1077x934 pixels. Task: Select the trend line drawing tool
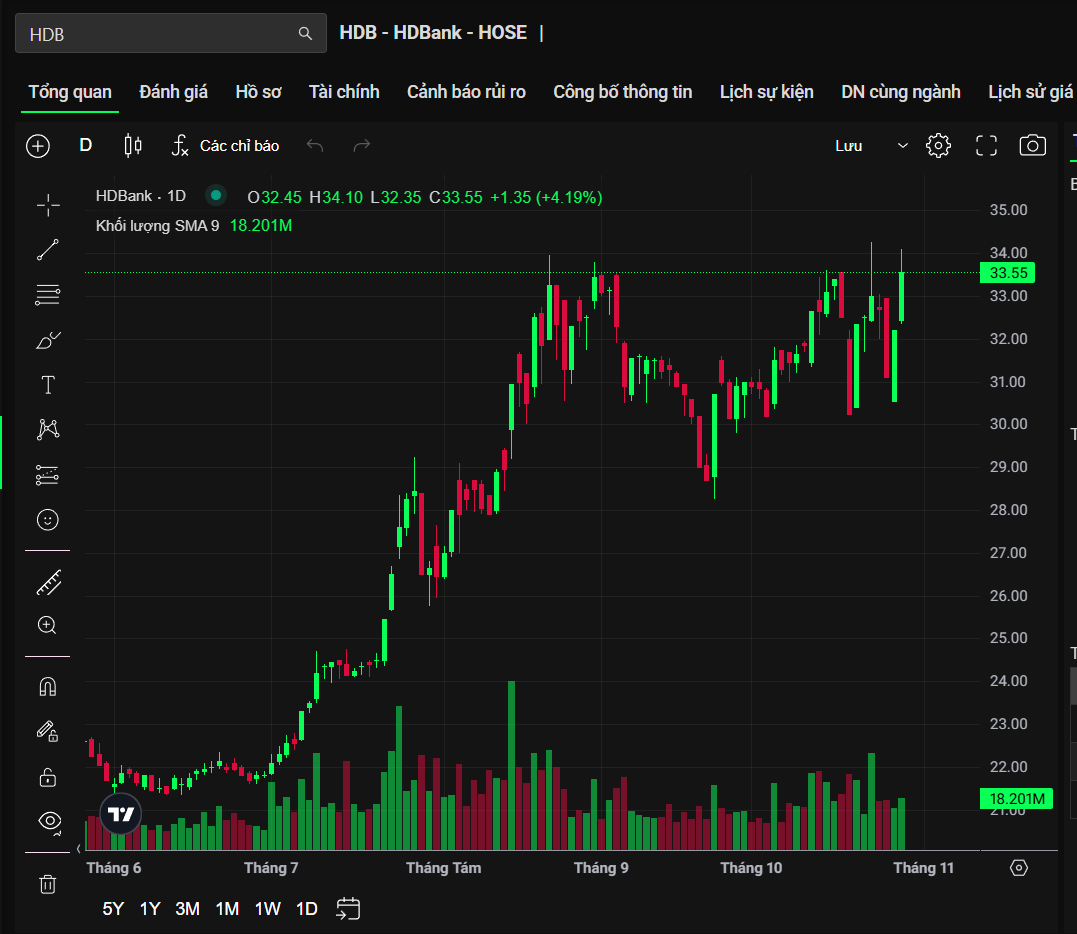47,250
